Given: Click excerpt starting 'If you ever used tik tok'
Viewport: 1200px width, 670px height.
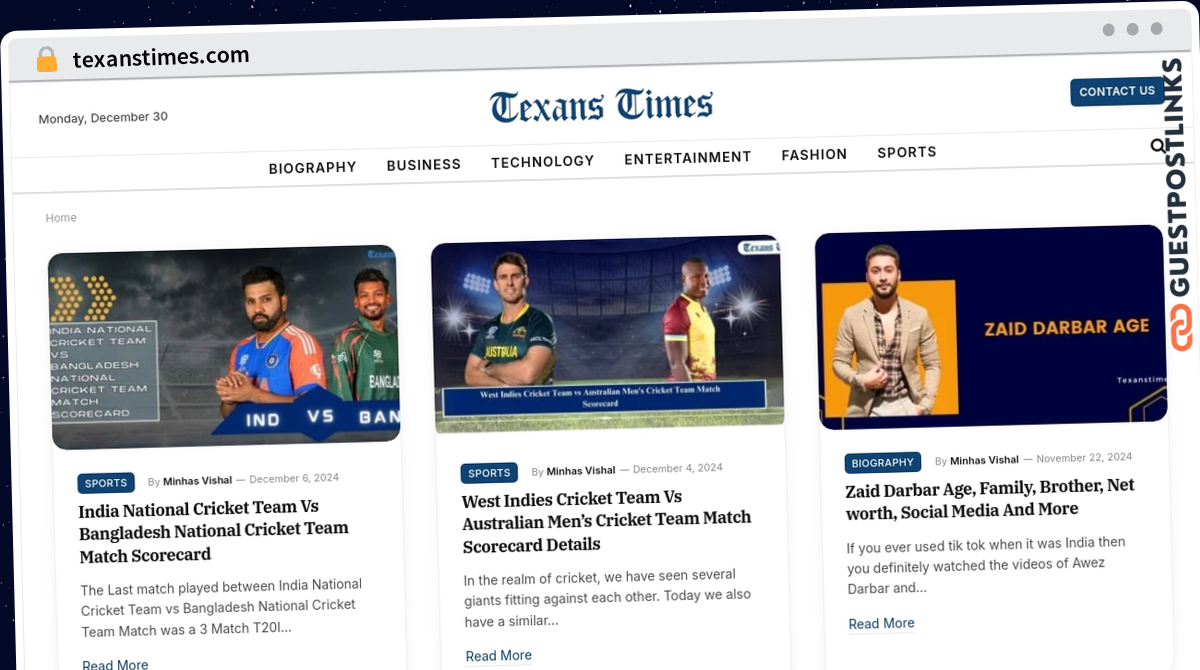Looking at the screenshot, I should click(986, 565).
